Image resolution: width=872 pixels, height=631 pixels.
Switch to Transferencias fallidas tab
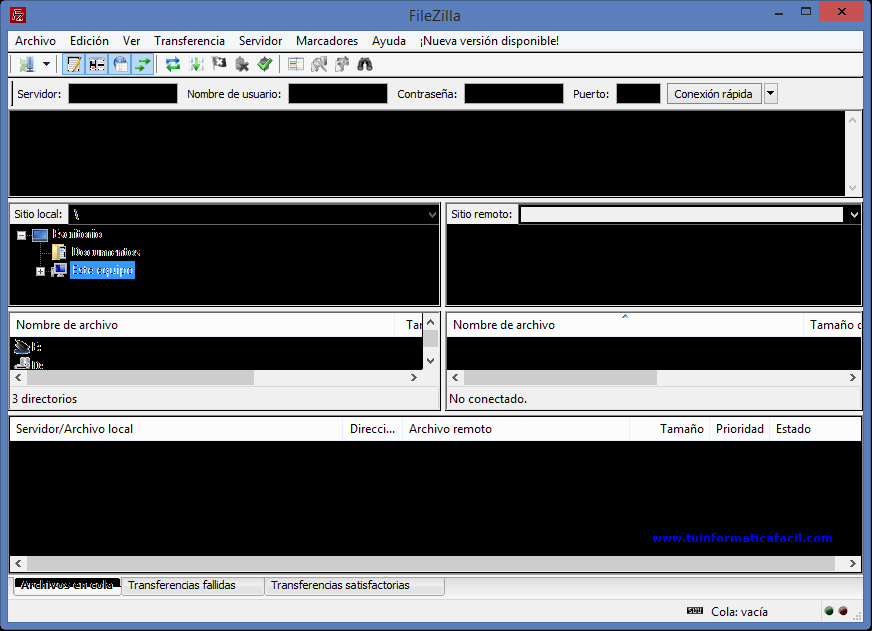pos(192,585)
